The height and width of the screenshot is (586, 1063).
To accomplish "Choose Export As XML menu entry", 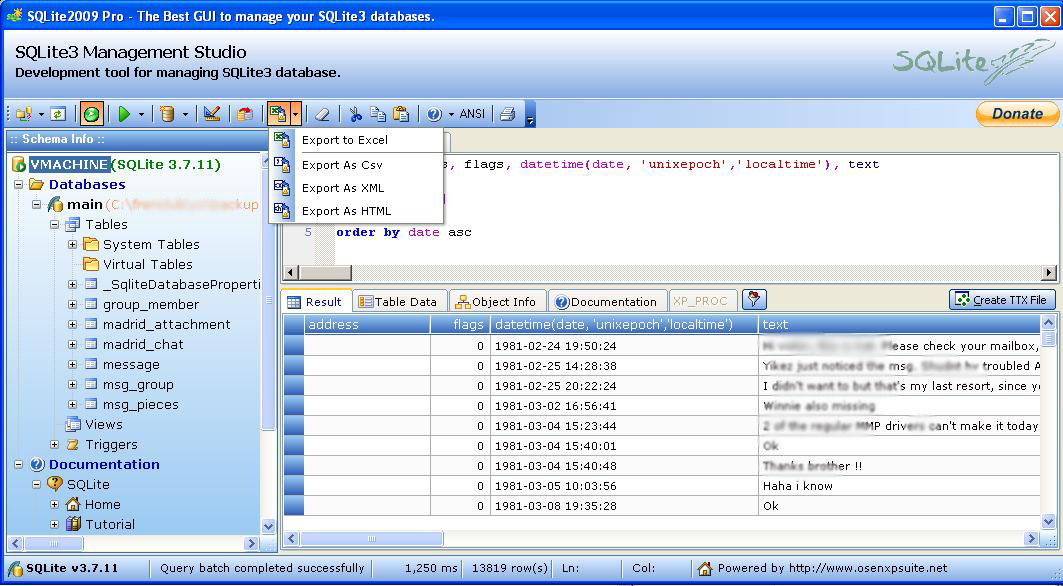I will pos(356,188).
